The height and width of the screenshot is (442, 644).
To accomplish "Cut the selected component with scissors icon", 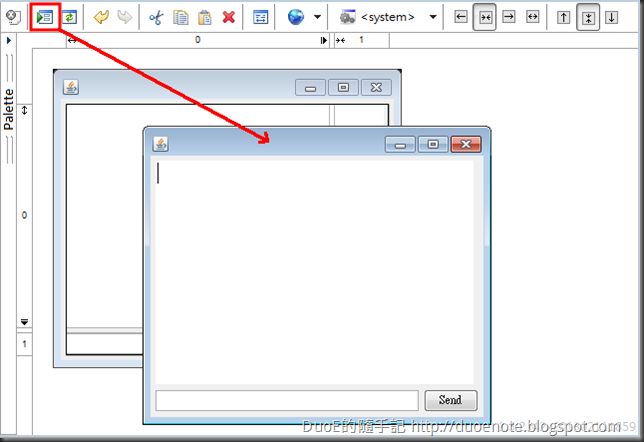I will pyautogui.click(x=156, y=17).
